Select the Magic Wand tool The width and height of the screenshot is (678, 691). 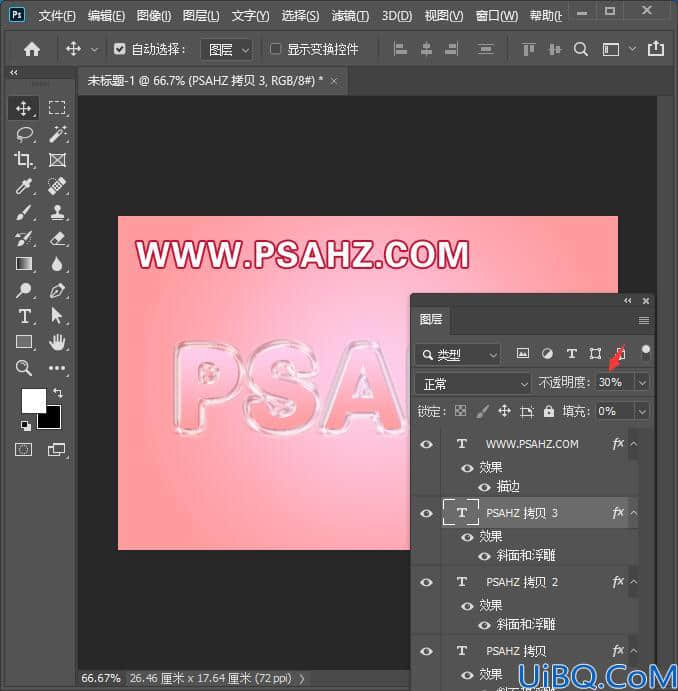(57, 134)
